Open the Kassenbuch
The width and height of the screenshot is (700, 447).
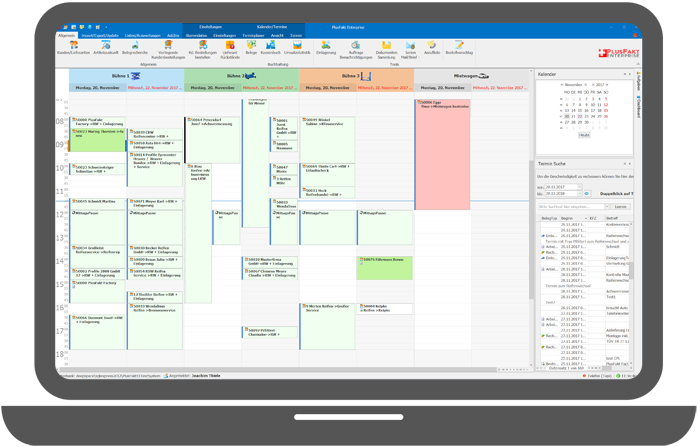pos(271,47)
